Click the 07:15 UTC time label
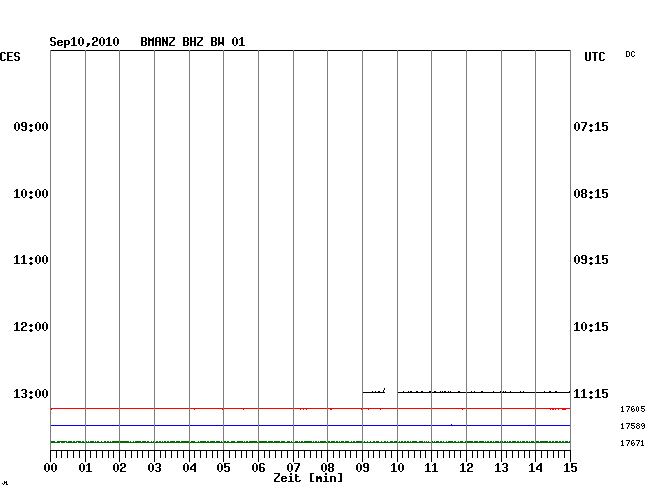Image resolution: width=650 pixels, height=494 pixels. (x=591, y=127)
